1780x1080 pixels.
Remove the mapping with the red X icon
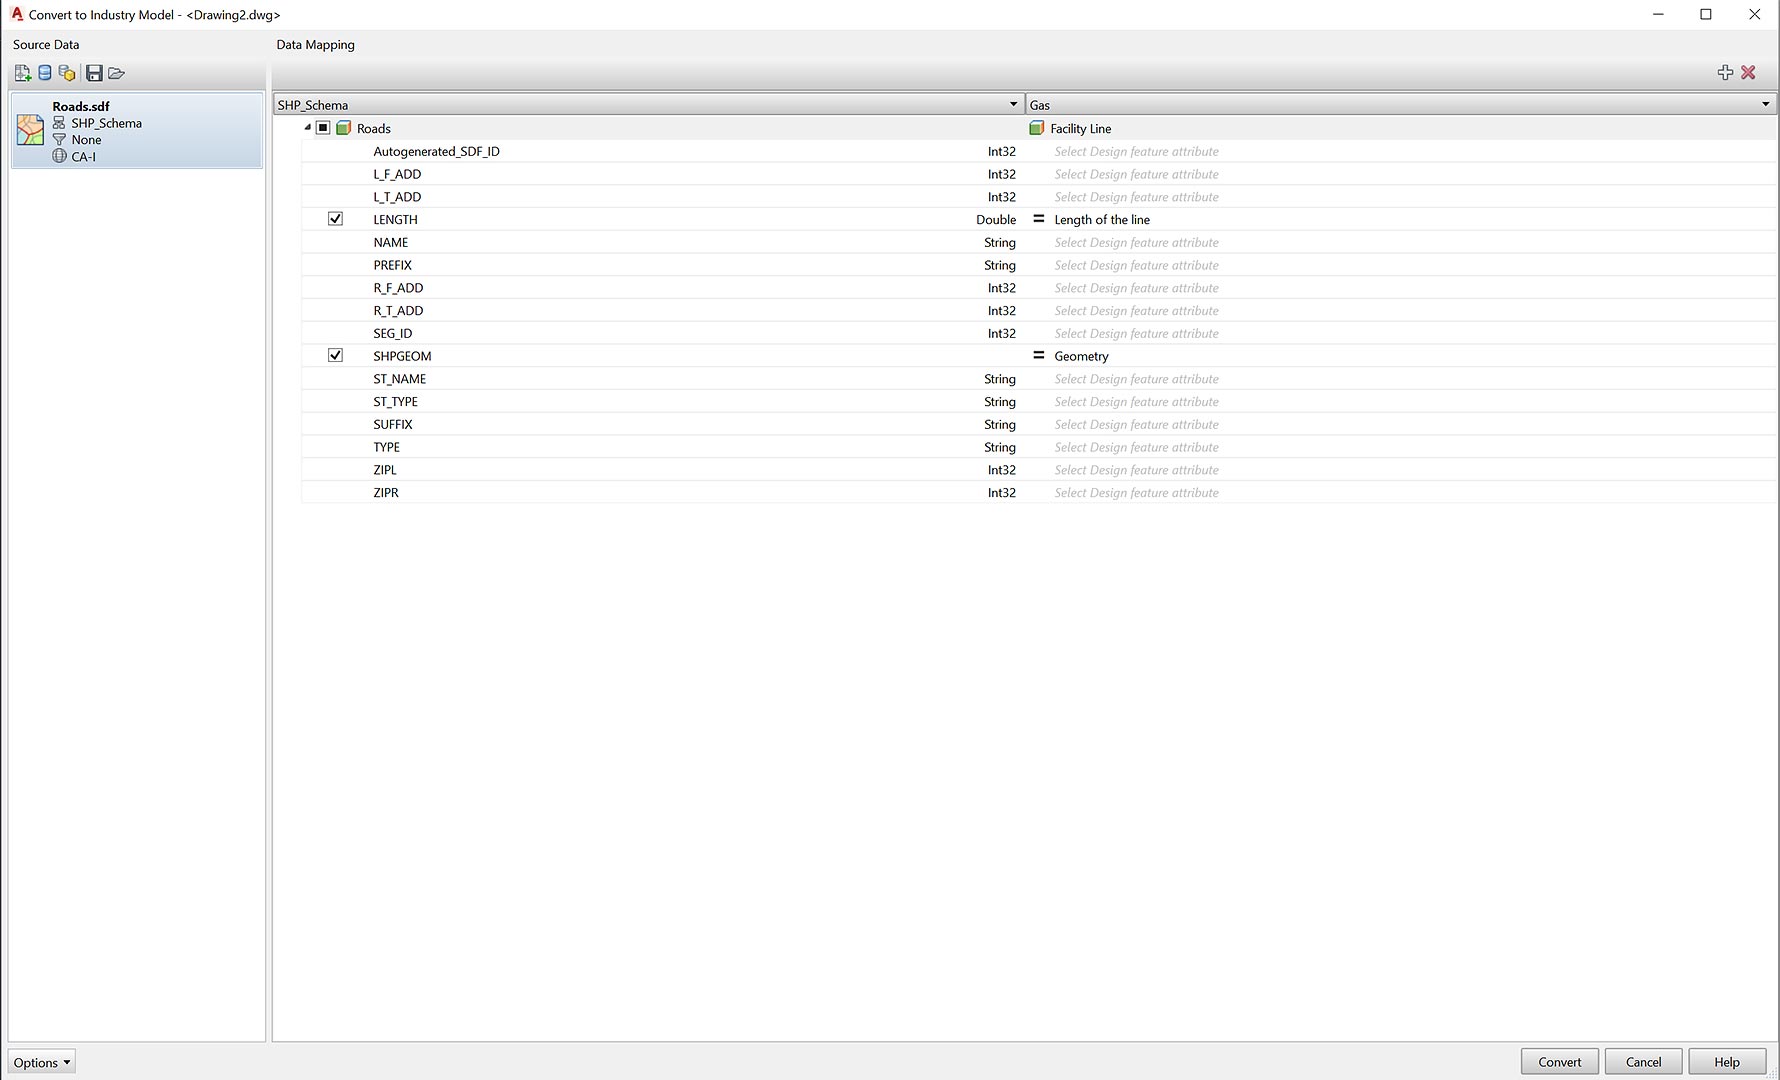(1748, 72)
